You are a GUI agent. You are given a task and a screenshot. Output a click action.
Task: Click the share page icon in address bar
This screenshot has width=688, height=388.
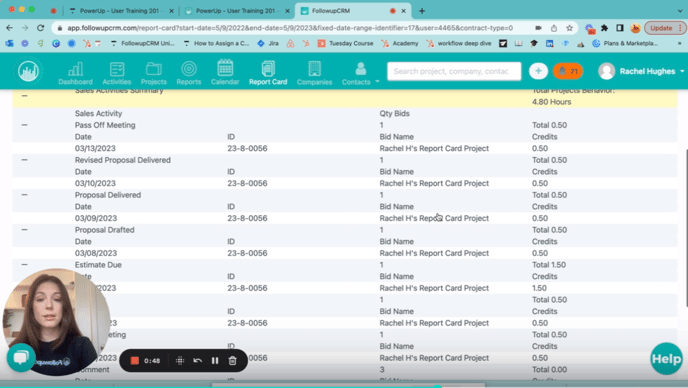(x=554, y=28)
